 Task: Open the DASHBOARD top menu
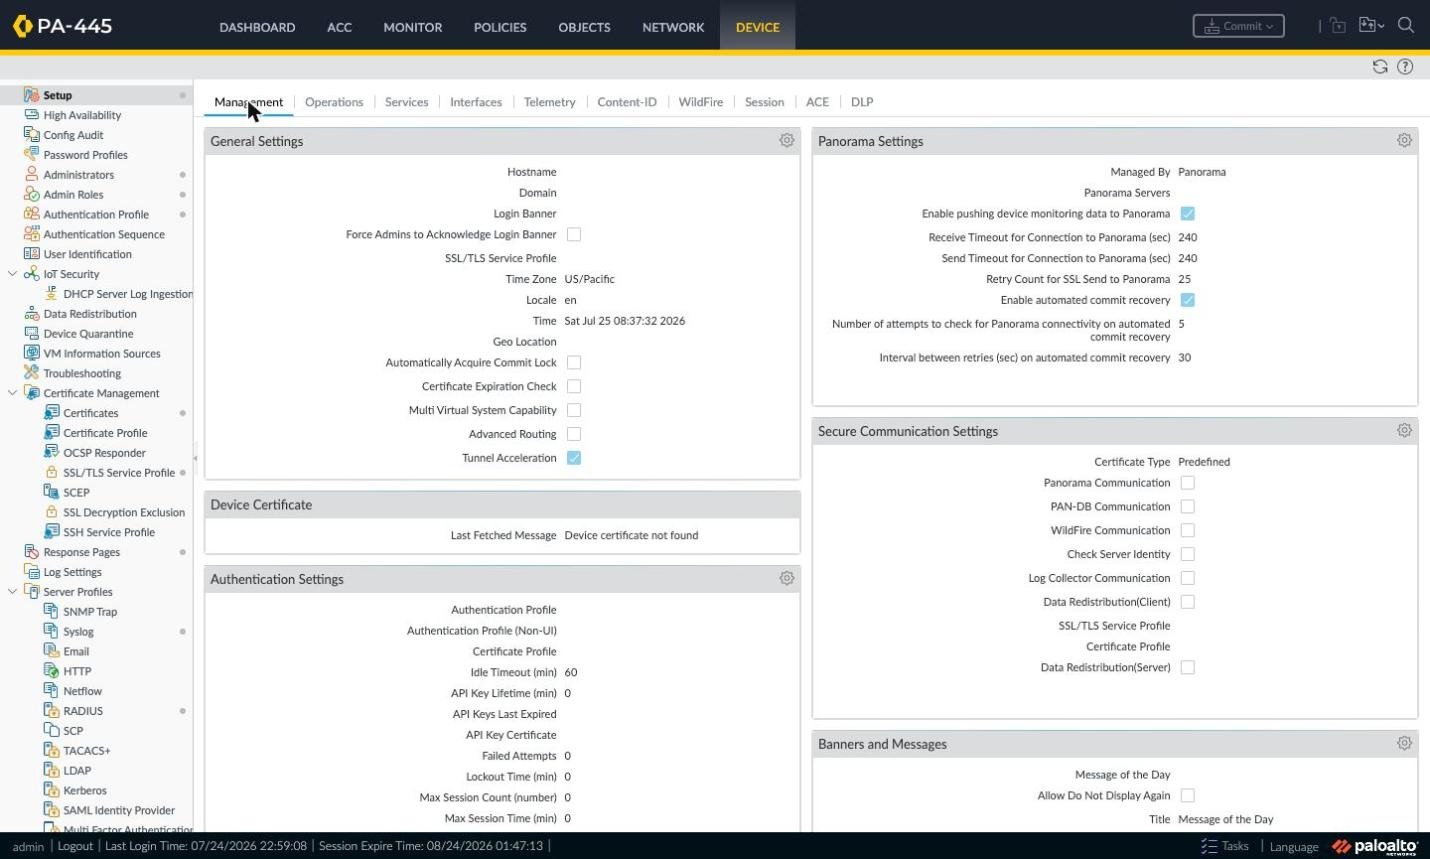[x=257, y=27]
